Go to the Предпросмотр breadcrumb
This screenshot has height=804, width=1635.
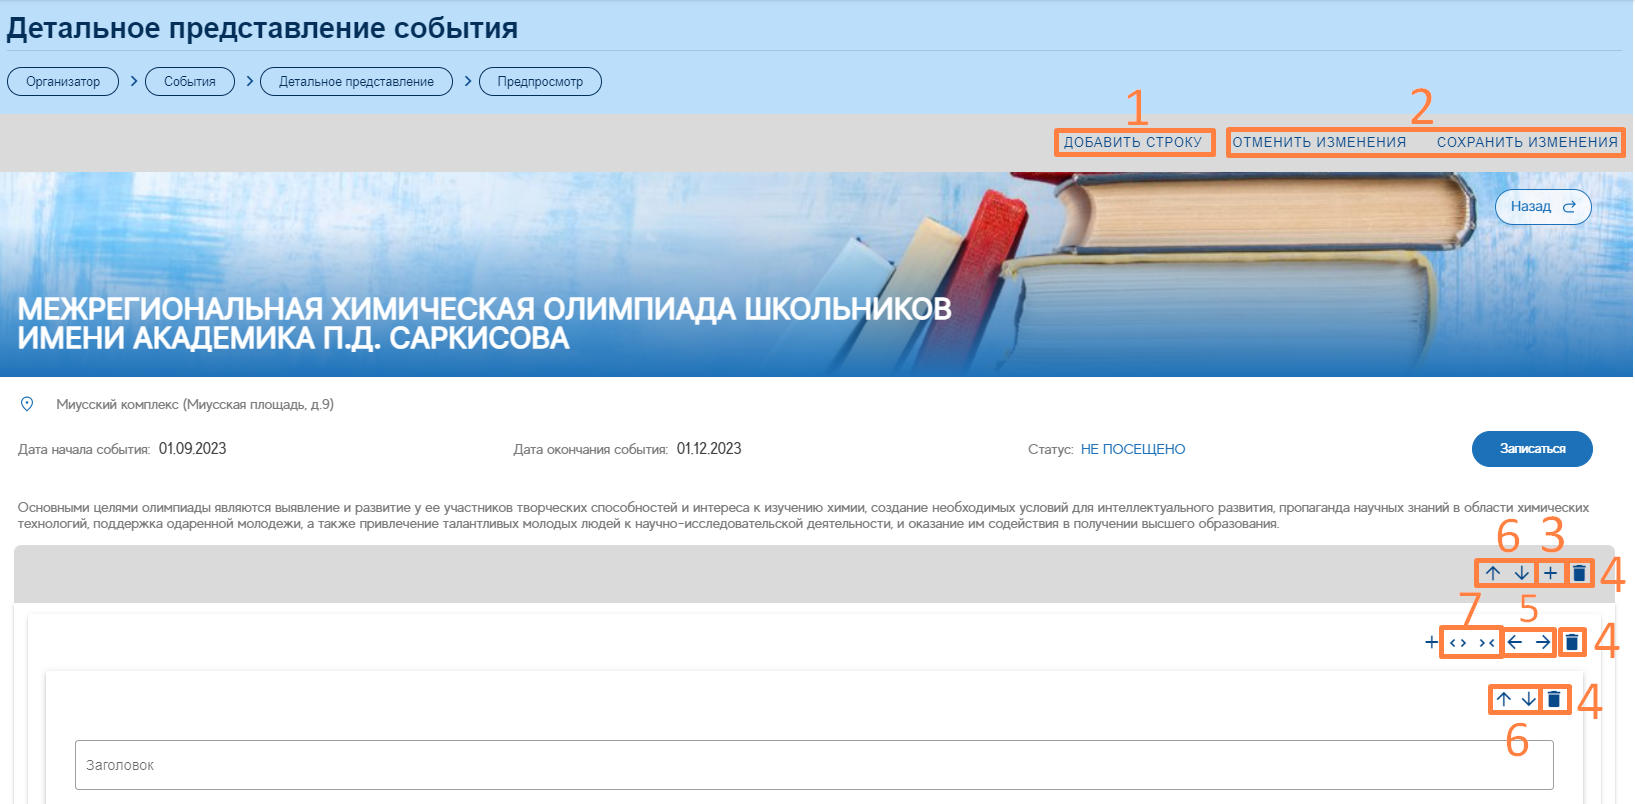click(540, 82)
